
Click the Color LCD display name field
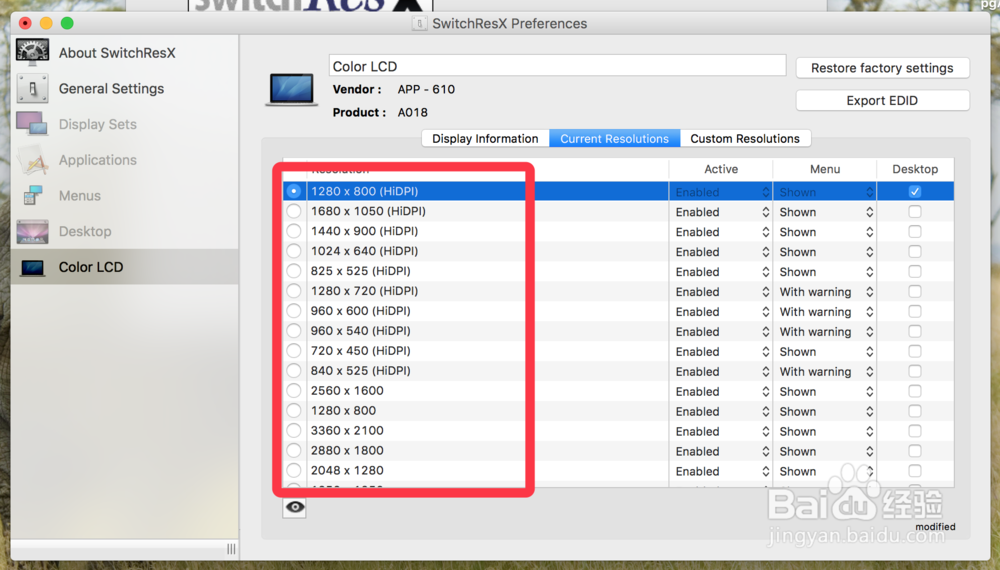pos(557,66)
